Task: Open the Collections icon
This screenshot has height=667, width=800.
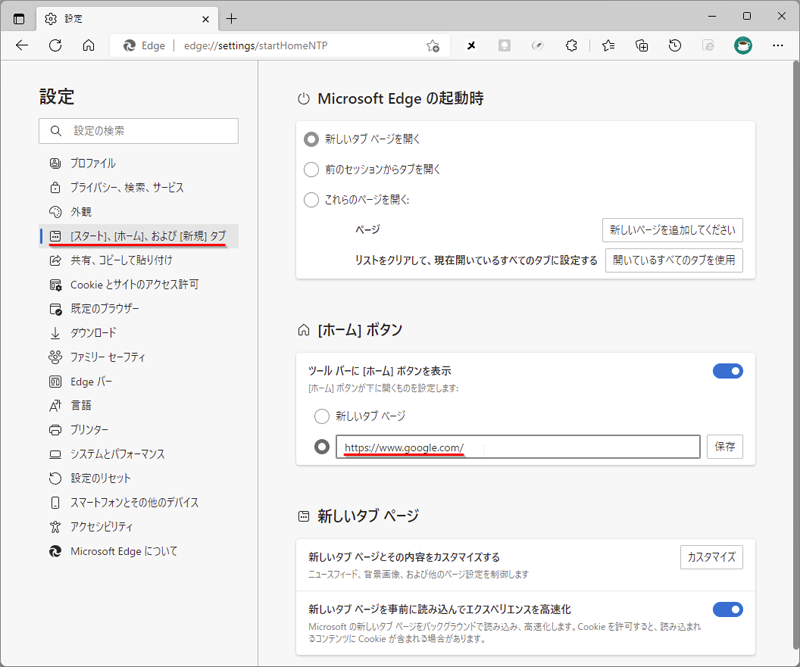Action: point(641,46)
